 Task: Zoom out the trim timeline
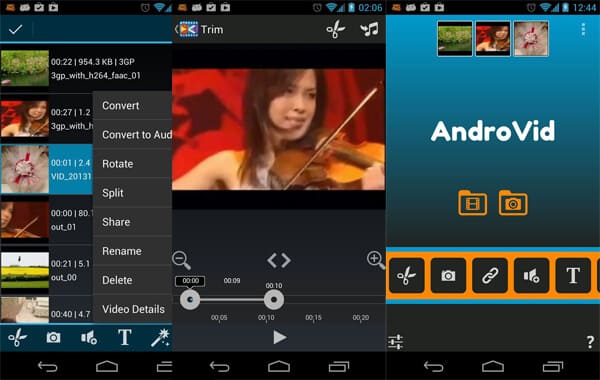pyautogui.click(x=181, y=260)
